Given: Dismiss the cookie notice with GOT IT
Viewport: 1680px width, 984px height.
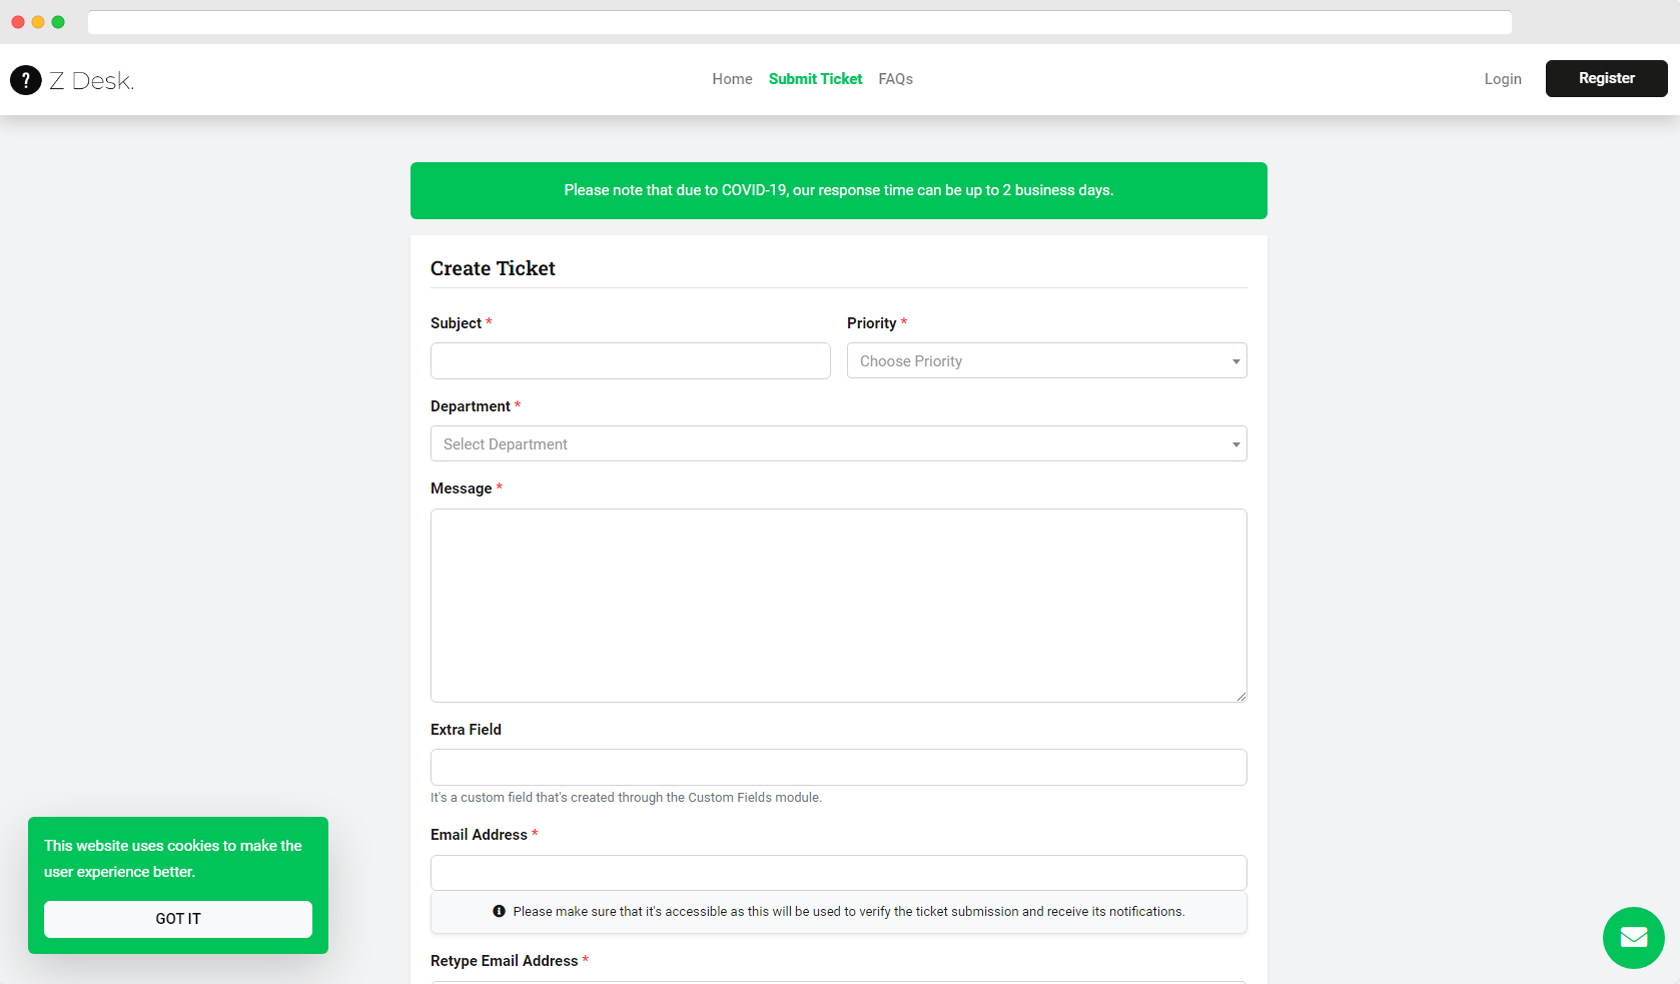Looking at the screenshot, I should click(x=177, y=918).
